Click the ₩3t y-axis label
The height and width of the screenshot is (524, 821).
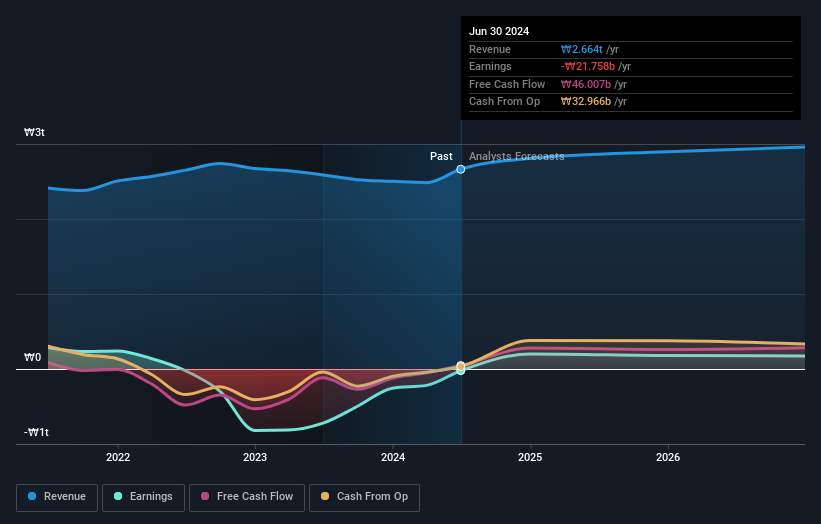tap(35, 132)
